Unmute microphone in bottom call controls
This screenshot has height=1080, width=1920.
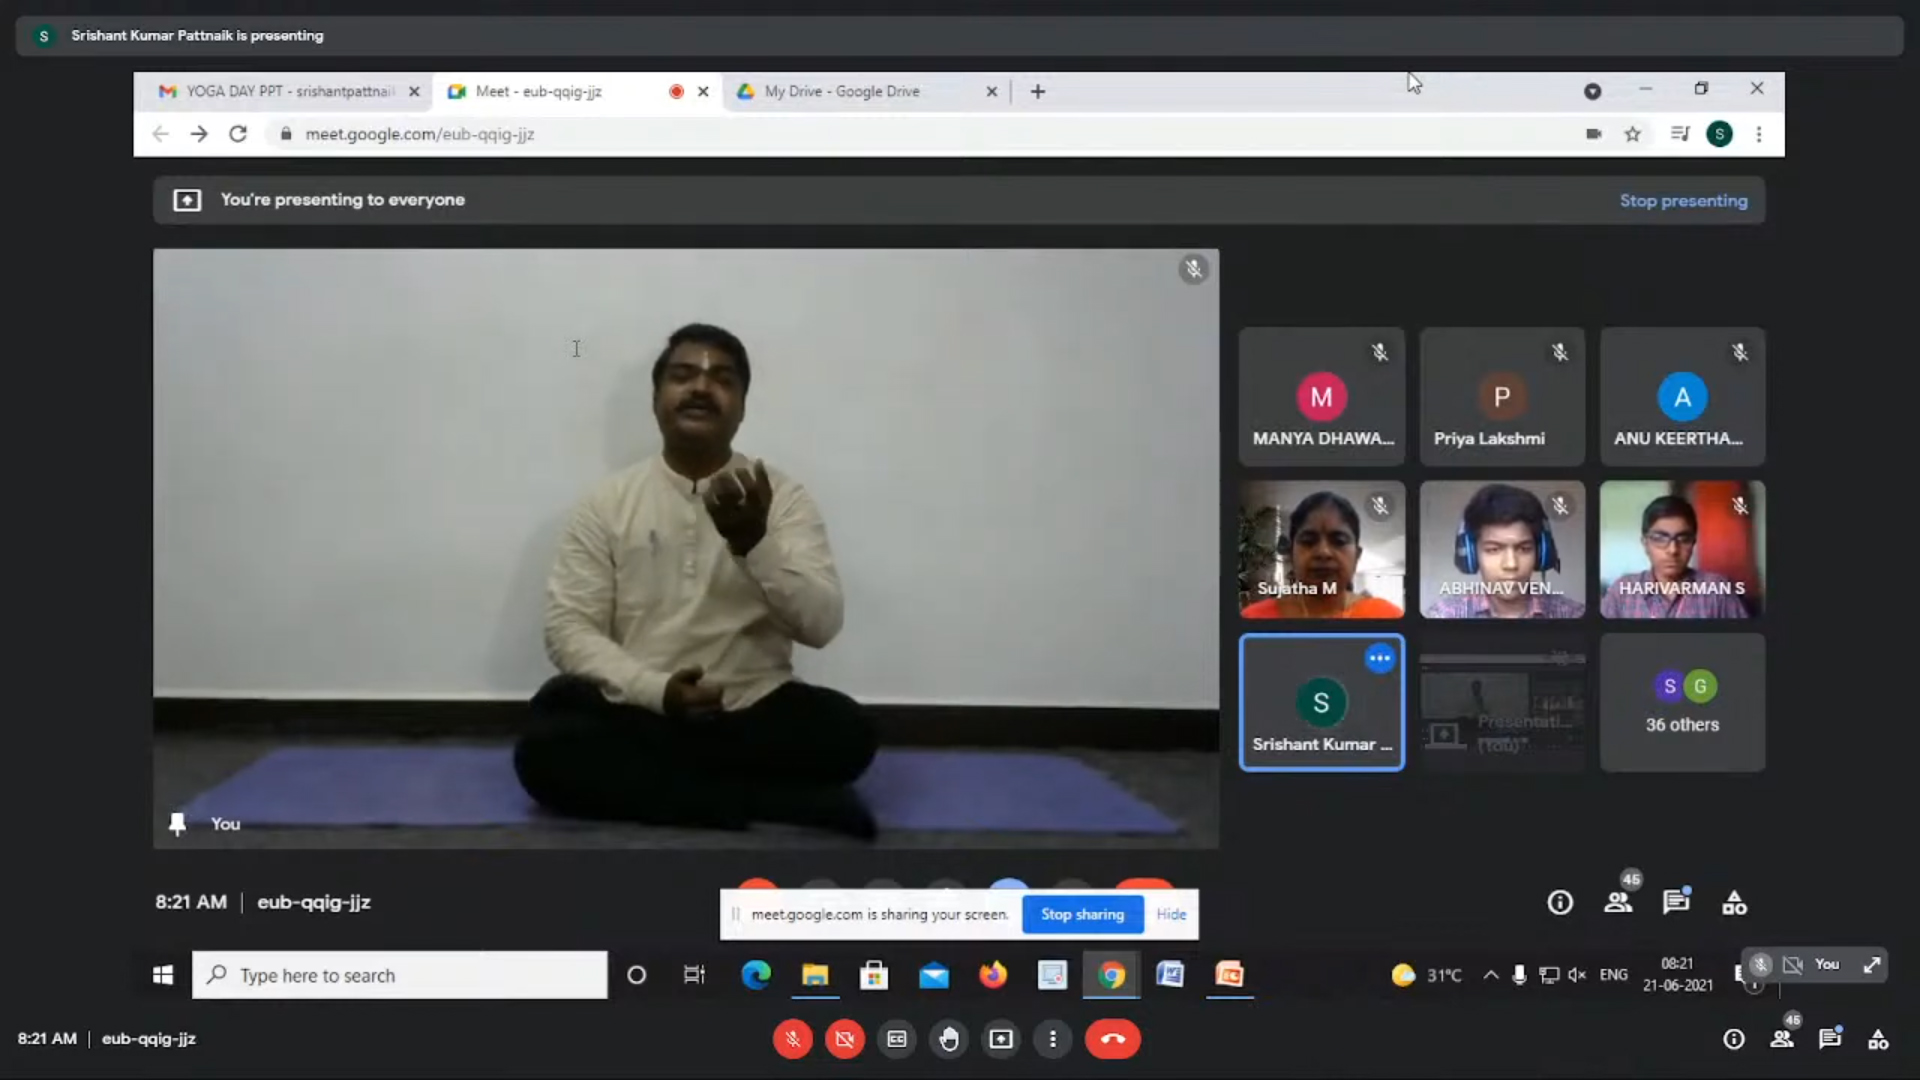click(792, 1039)
